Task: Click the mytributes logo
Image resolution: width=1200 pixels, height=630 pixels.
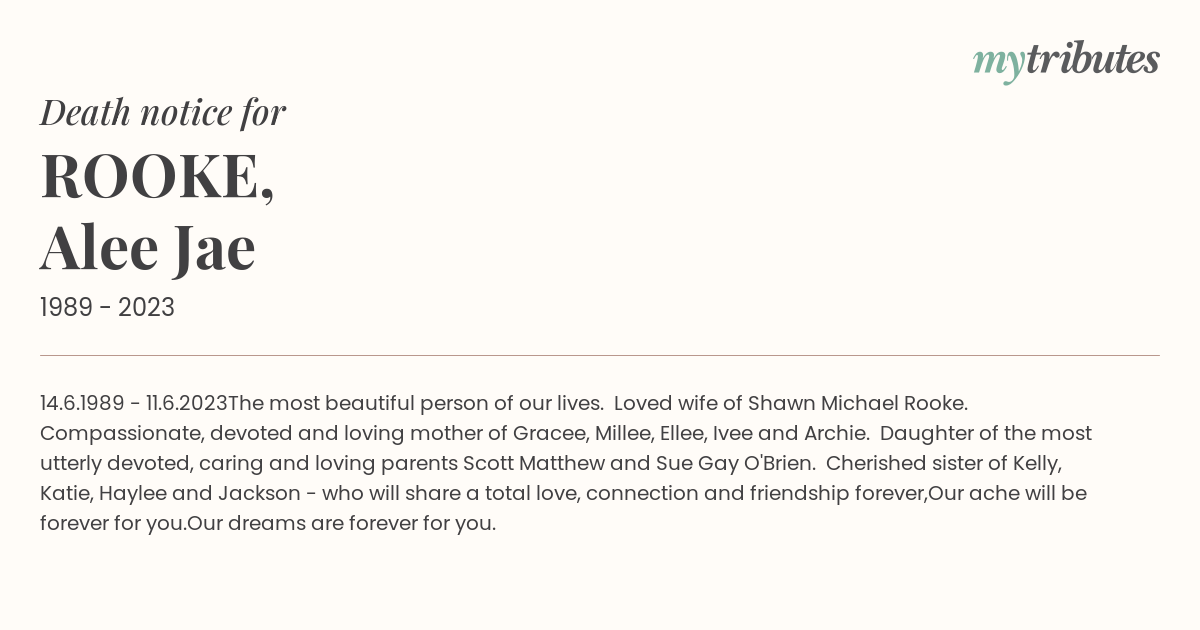Action: point(1066,61)
